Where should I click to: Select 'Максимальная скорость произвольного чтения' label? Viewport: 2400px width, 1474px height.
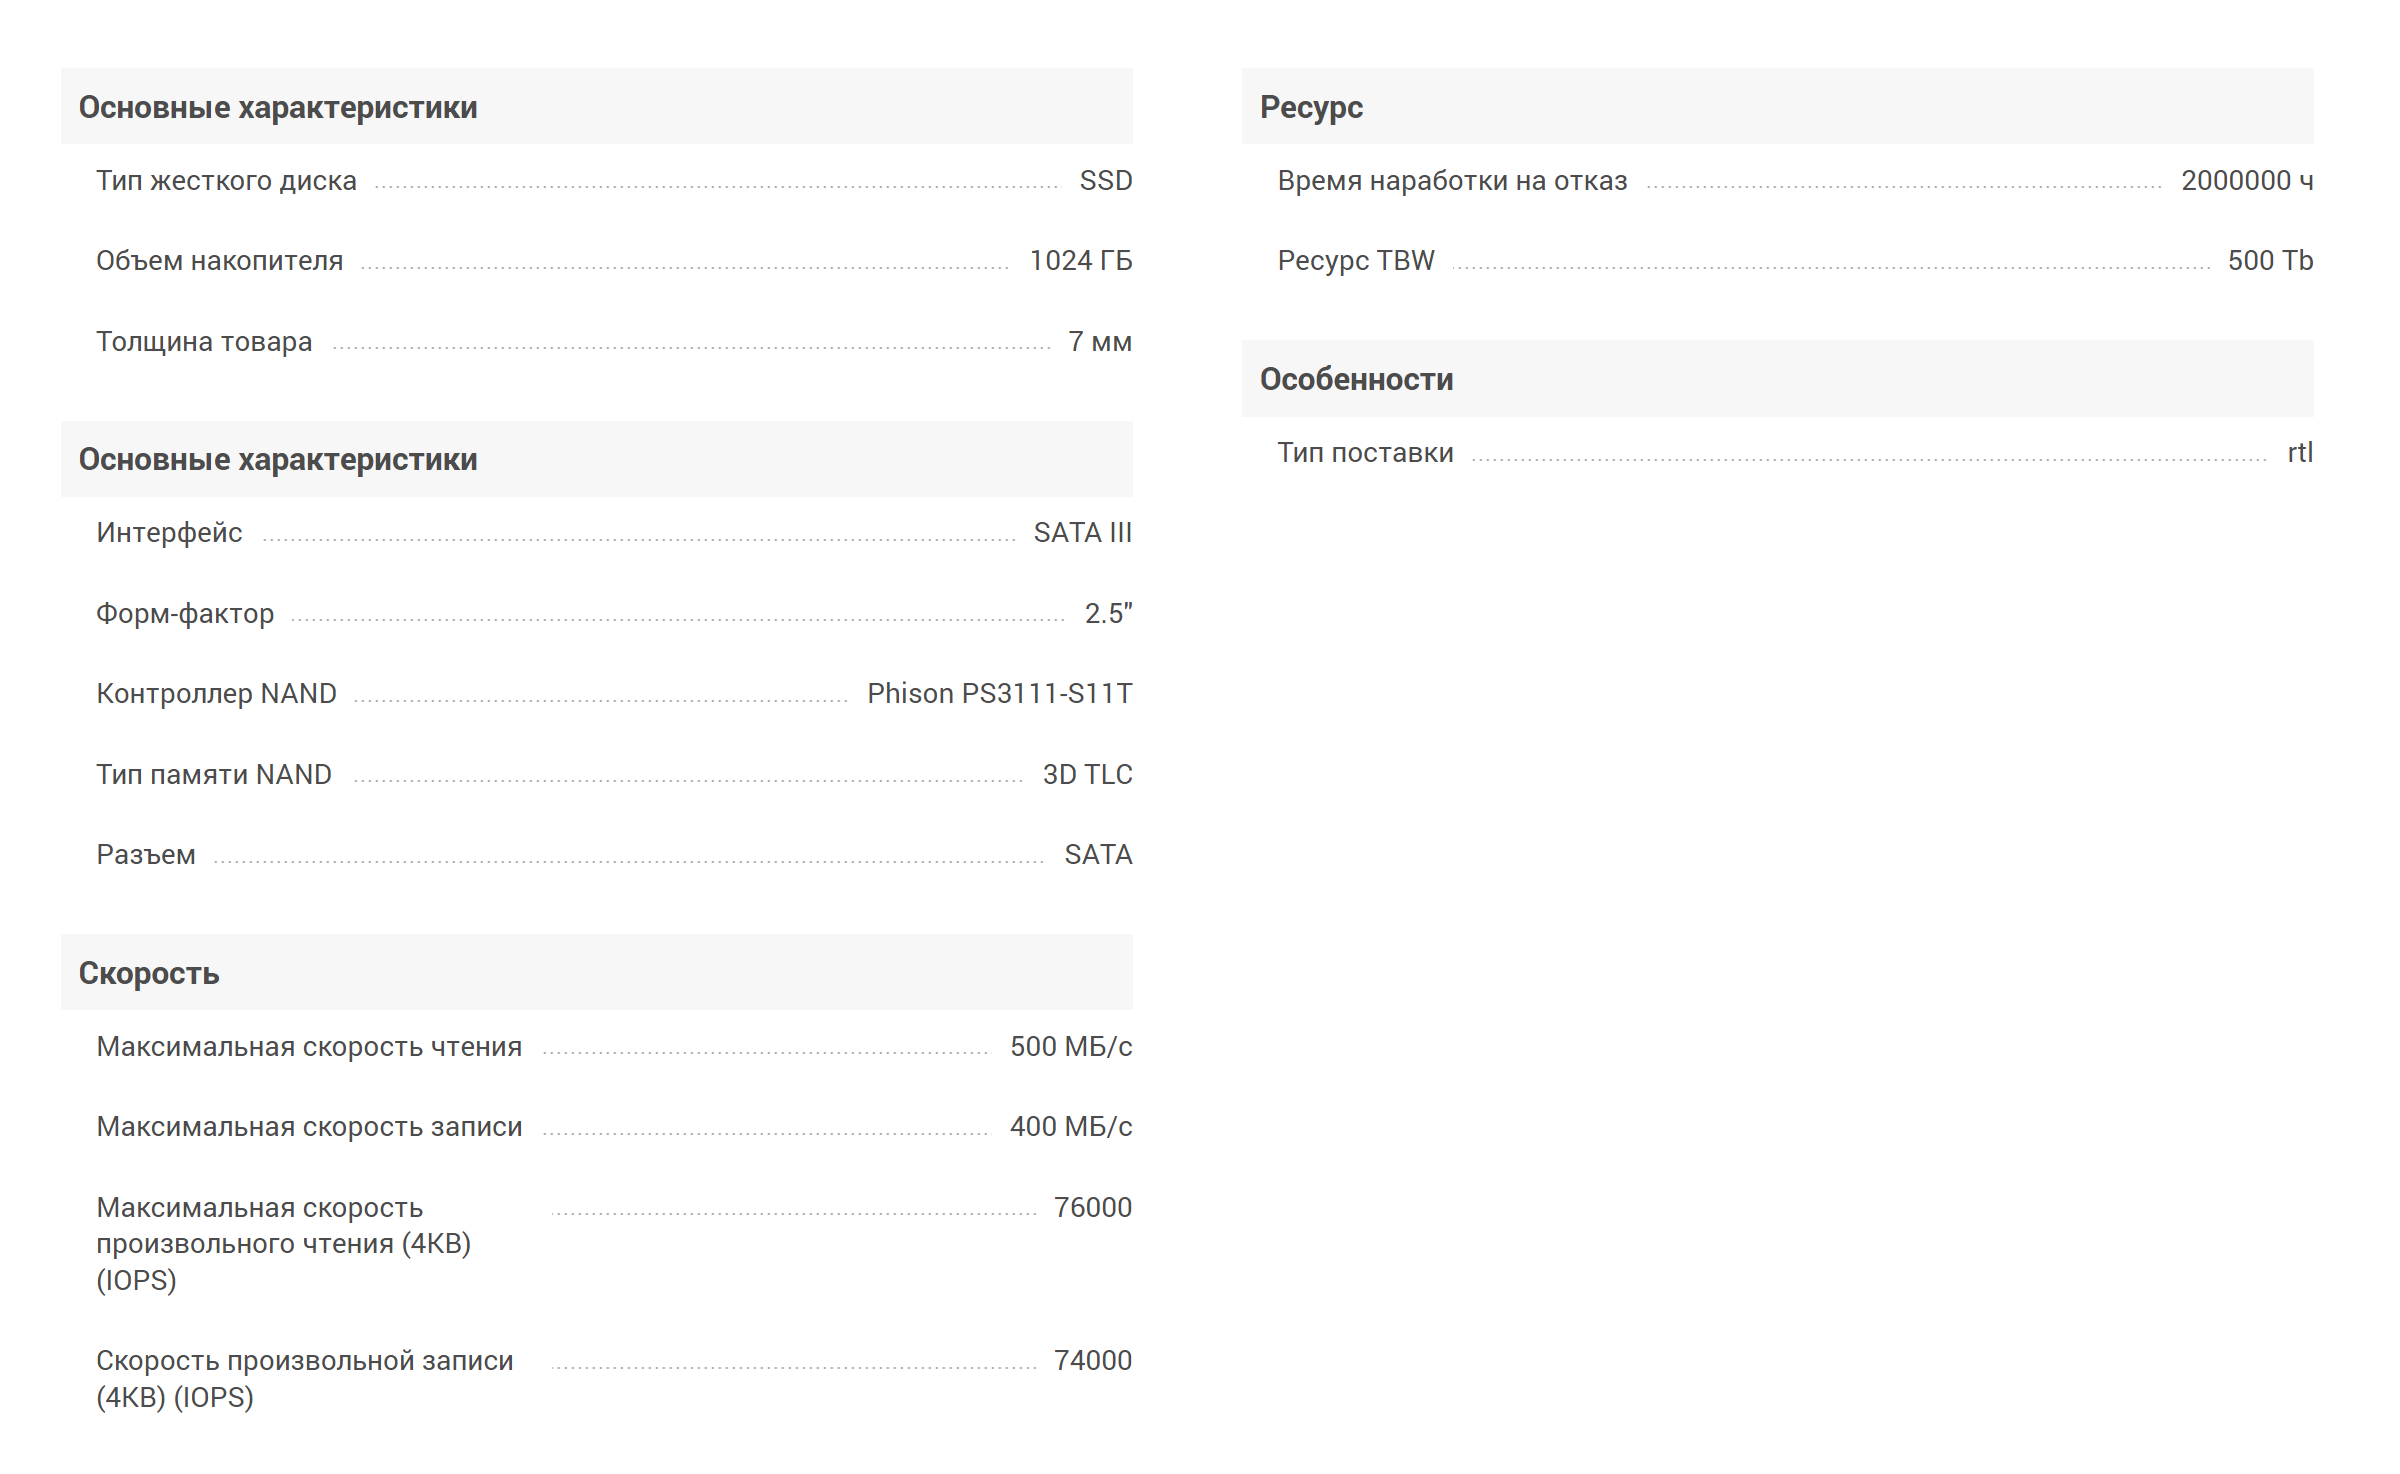tap(284, 1244)
